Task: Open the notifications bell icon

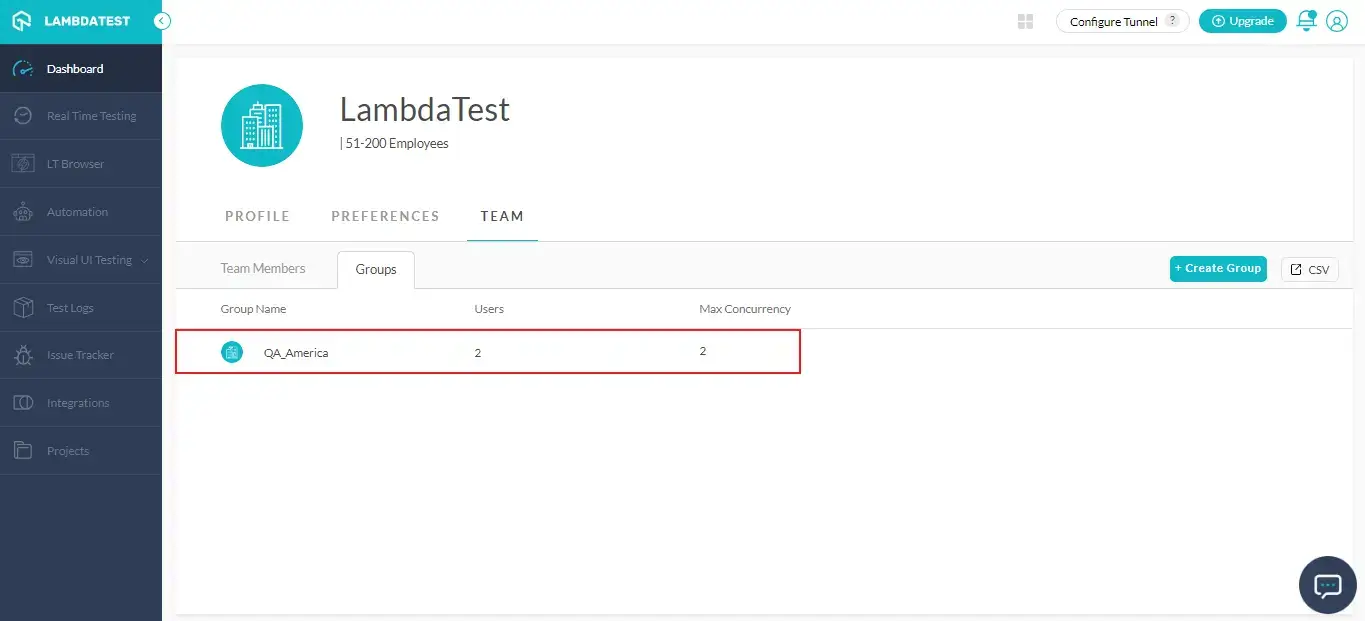Action: tap(1306, 21)
